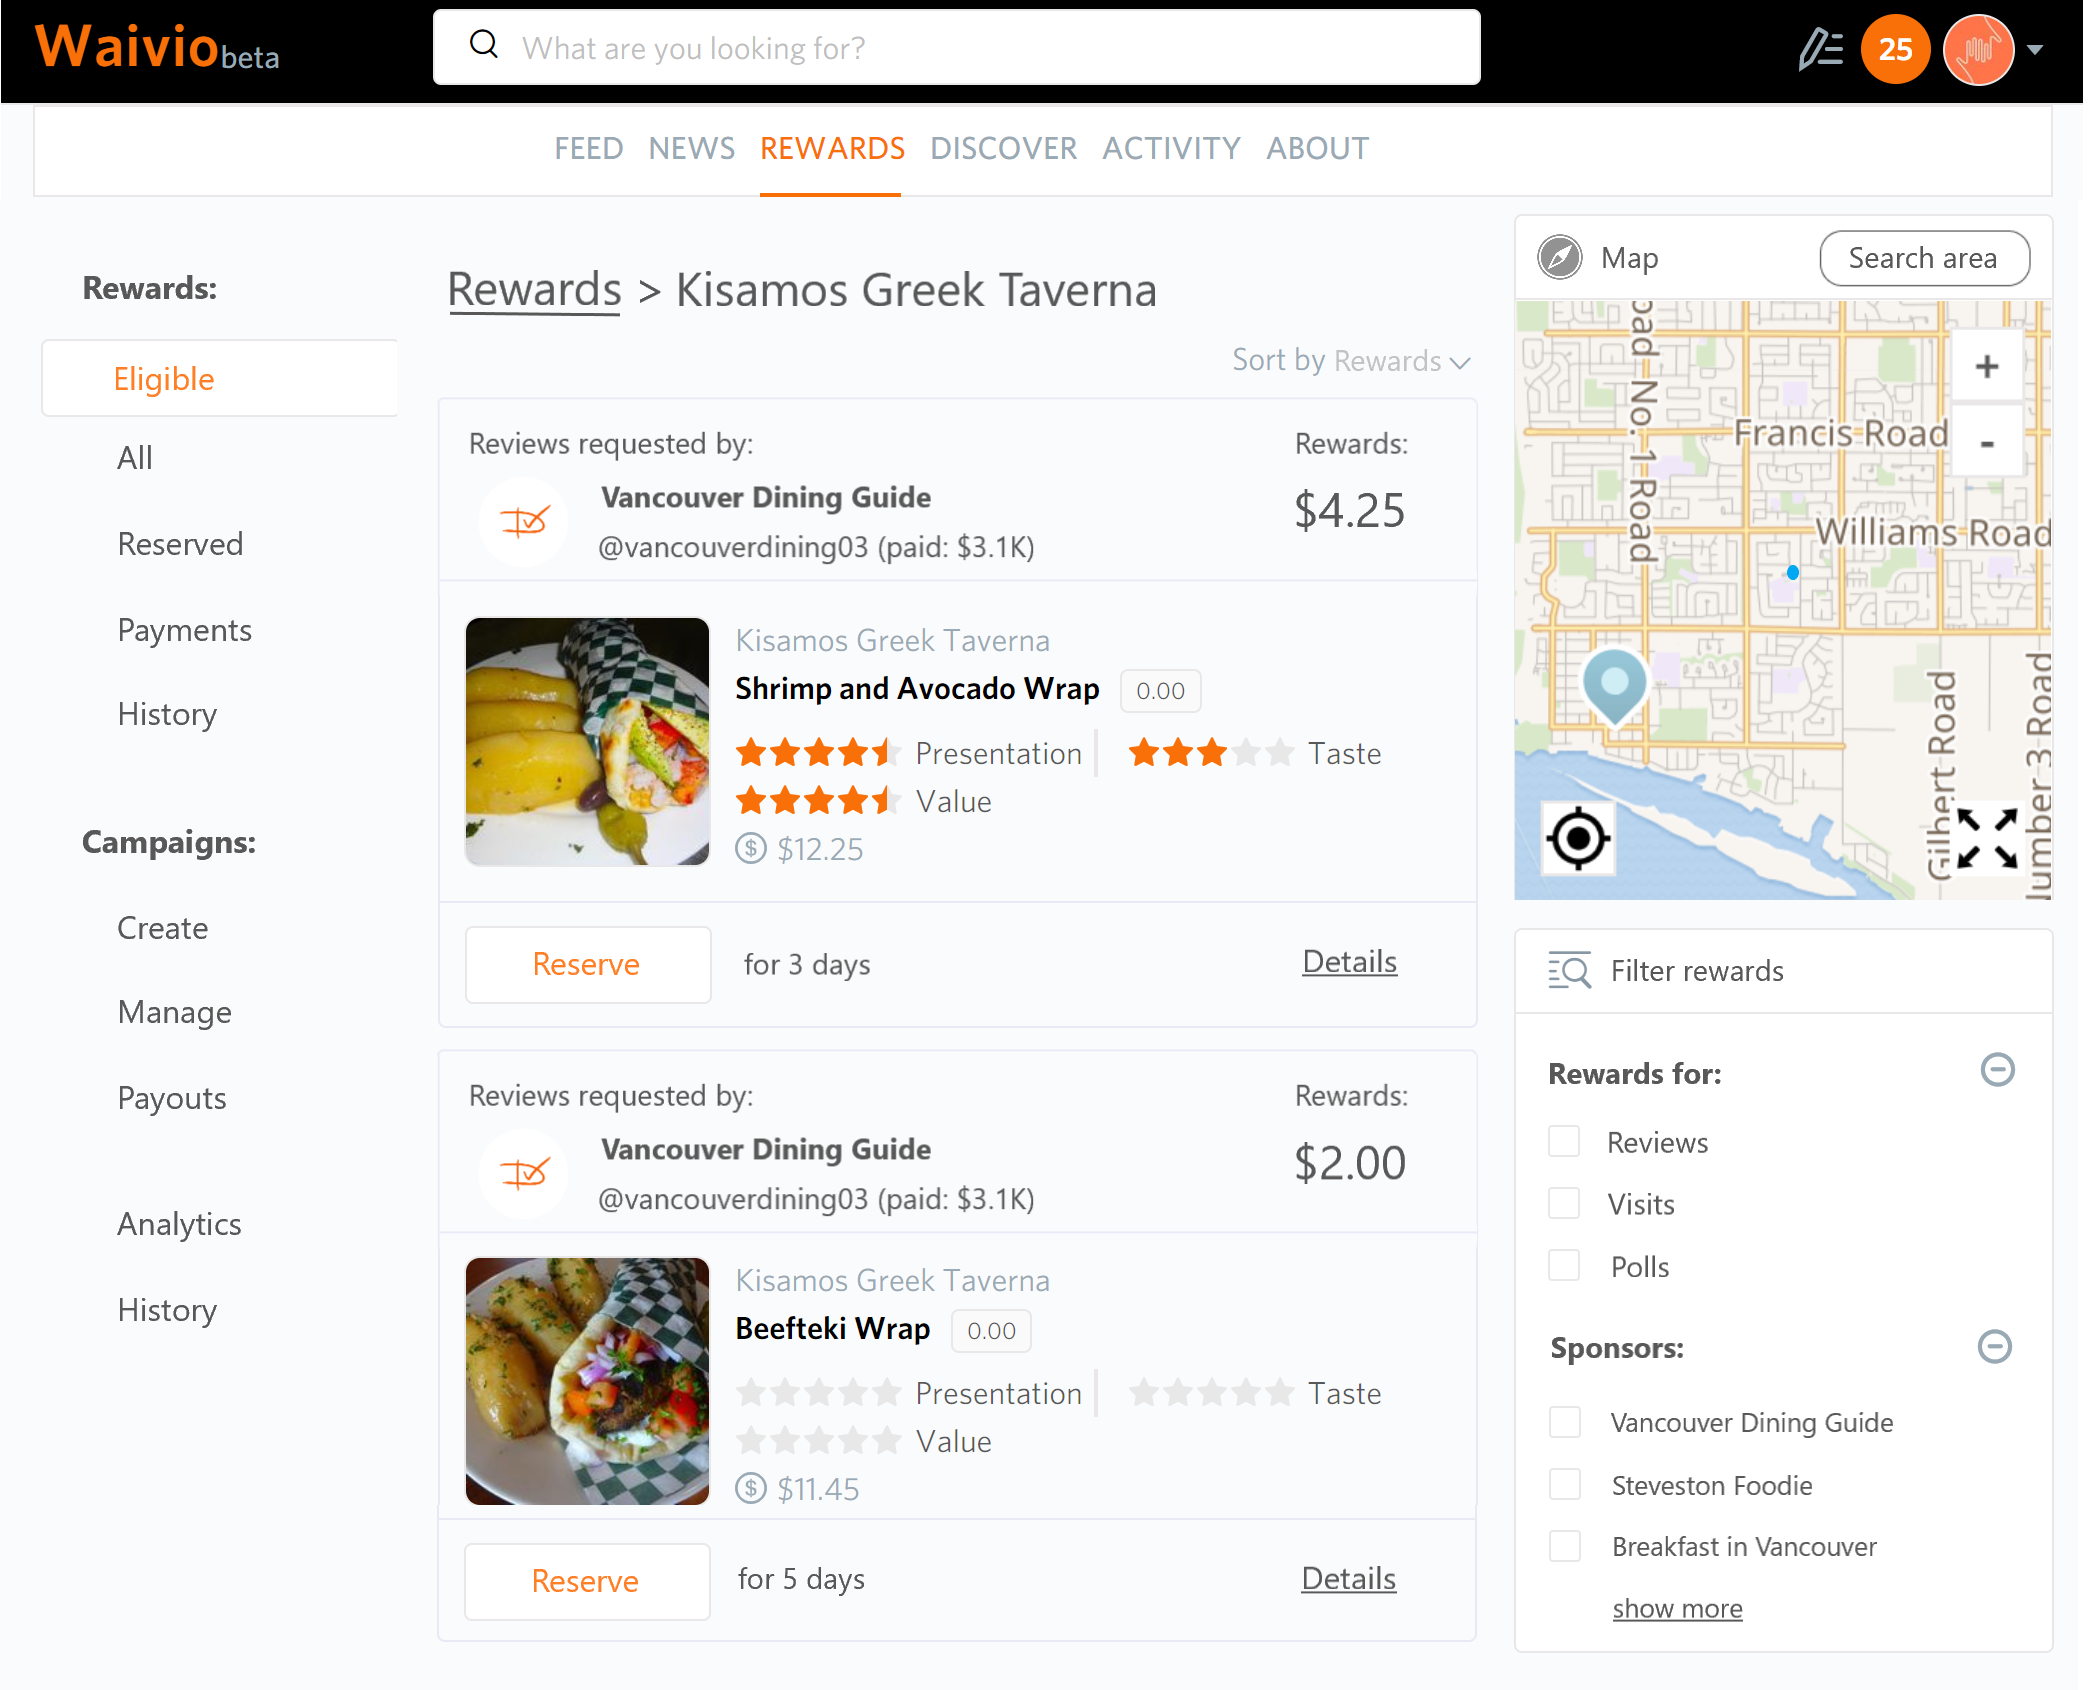Click the map compass icon
Screen dimensions: 2089x1690
1559,258
